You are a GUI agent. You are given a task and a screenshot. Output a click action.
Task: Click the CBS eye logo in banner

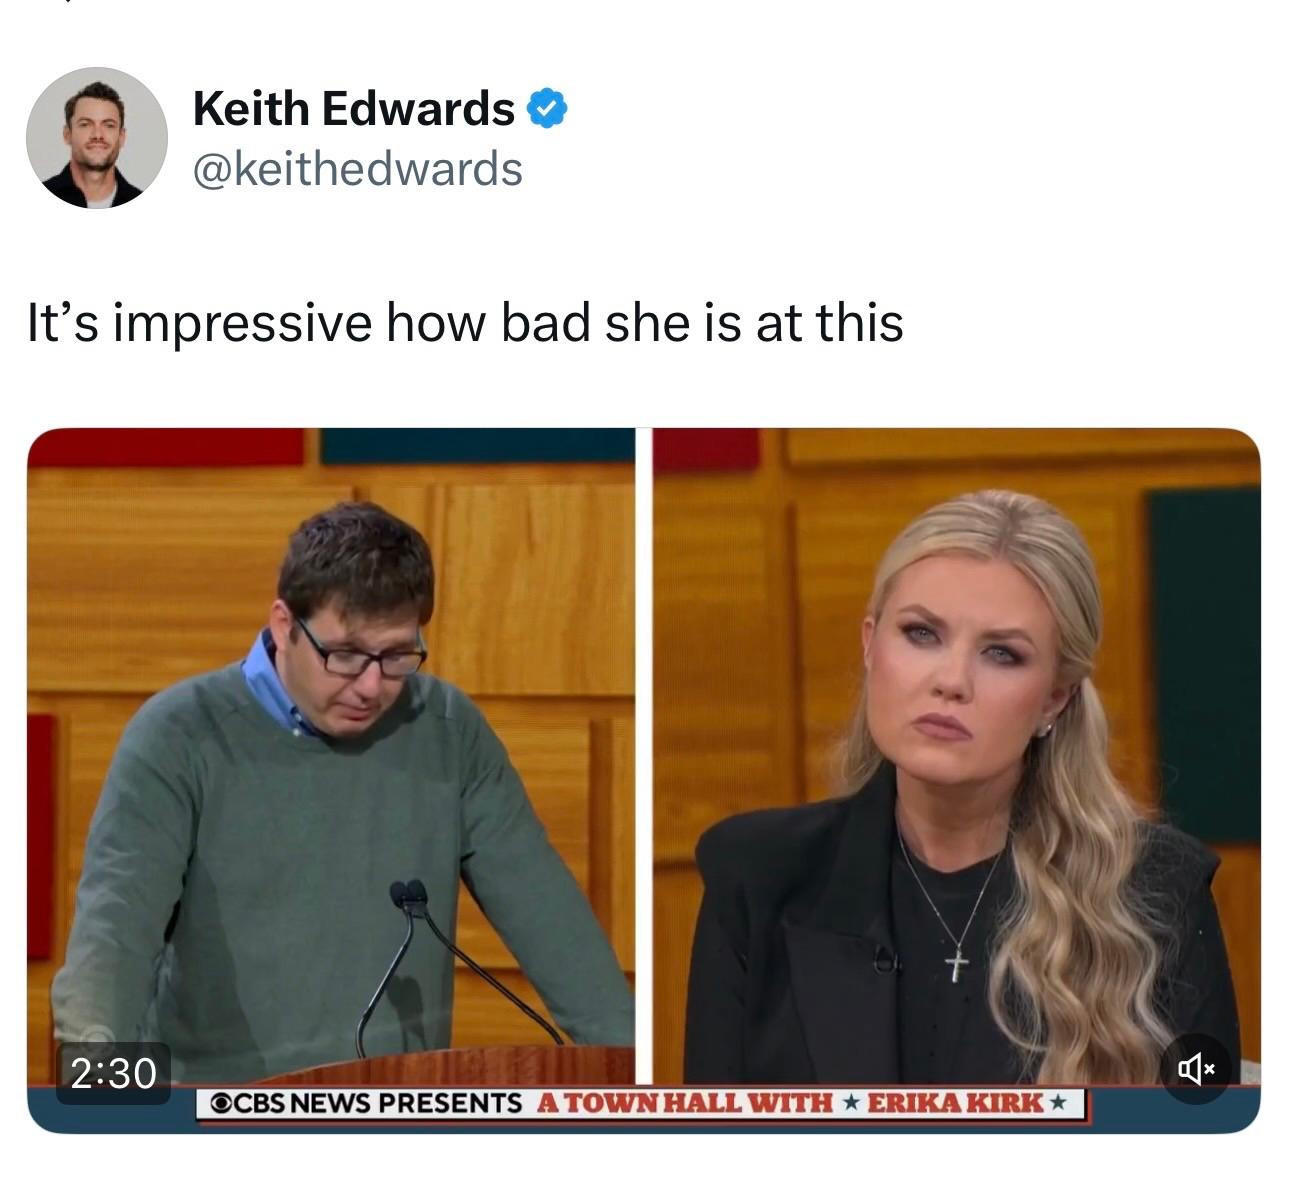tap(220, 1104)
